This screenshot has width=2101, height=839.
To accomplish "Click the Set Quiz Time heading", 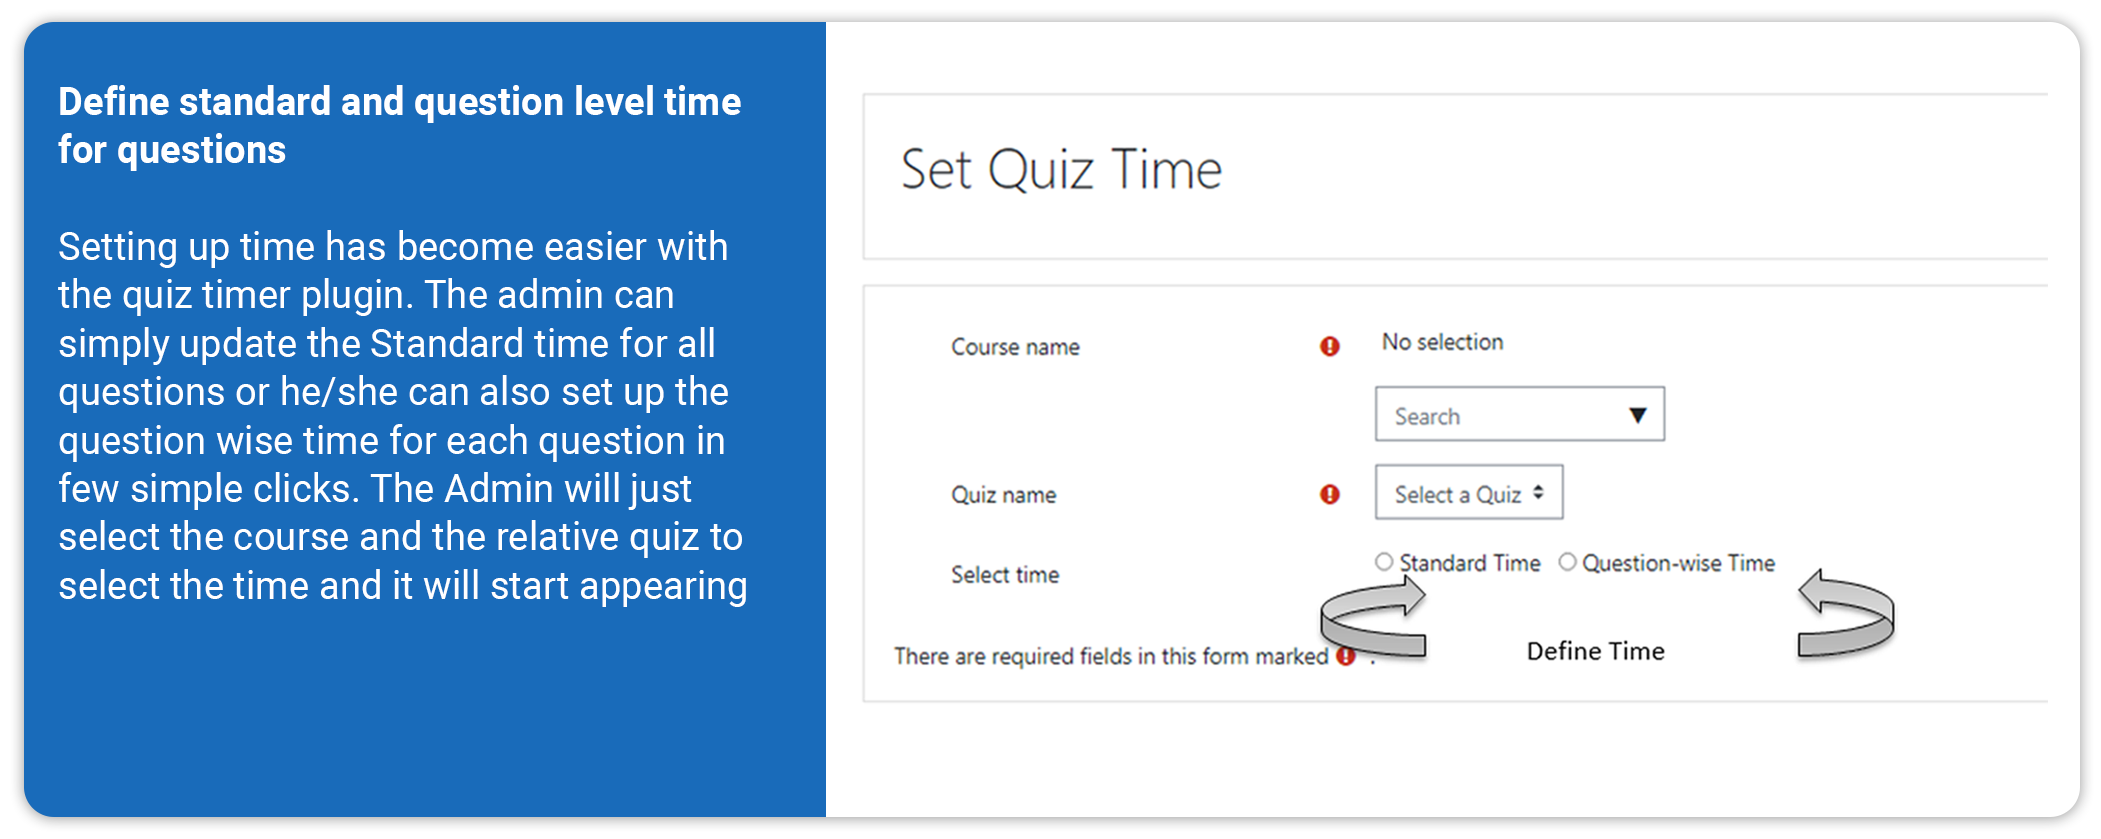I will pyautogui.click(x=1061, y=169).
